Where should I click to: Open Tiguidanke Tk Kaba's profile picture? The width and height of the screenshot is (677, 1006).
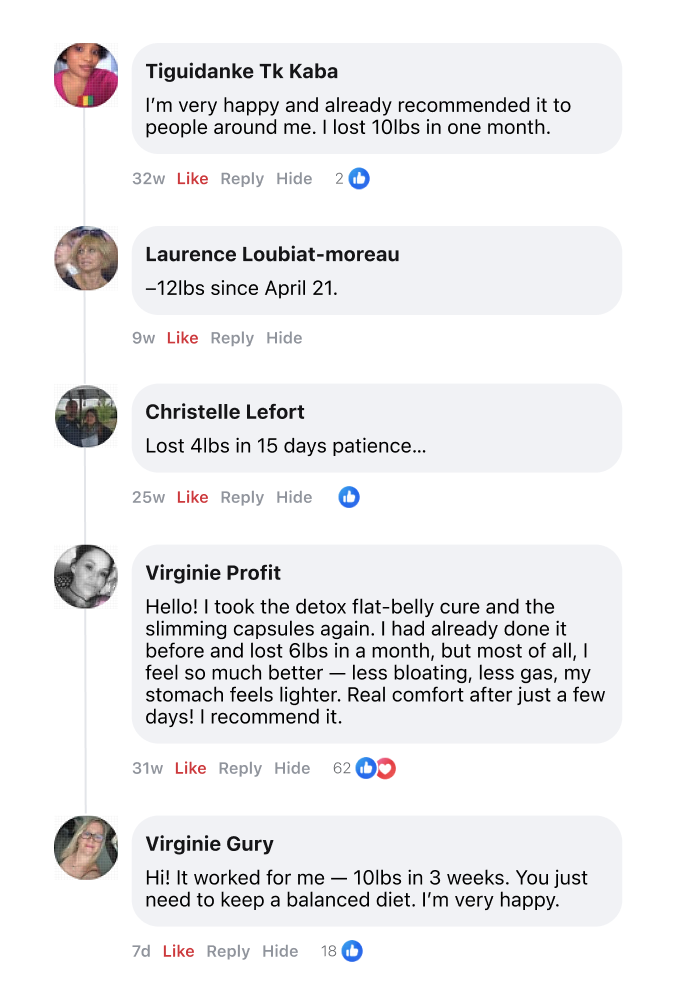coord(86,75)
